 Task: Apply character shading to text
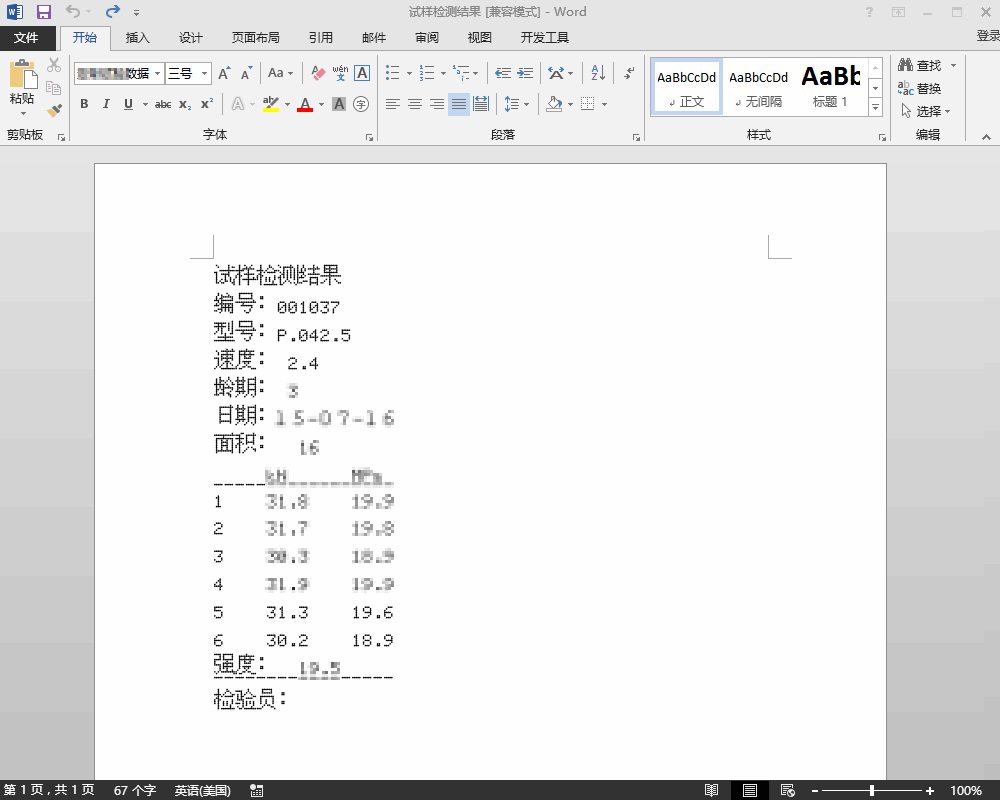(339, 104)
